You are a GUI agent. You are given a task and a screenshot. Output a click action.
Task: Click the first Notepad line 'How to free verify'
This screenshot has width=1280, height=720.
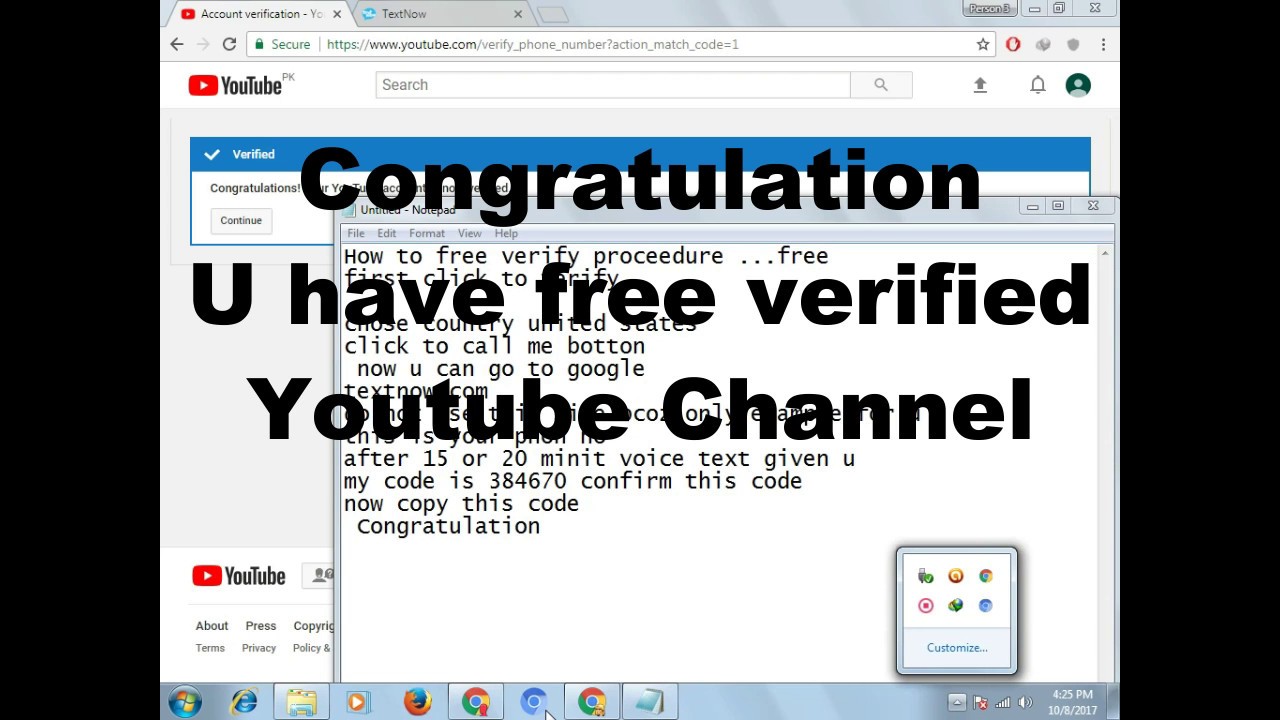586,256
